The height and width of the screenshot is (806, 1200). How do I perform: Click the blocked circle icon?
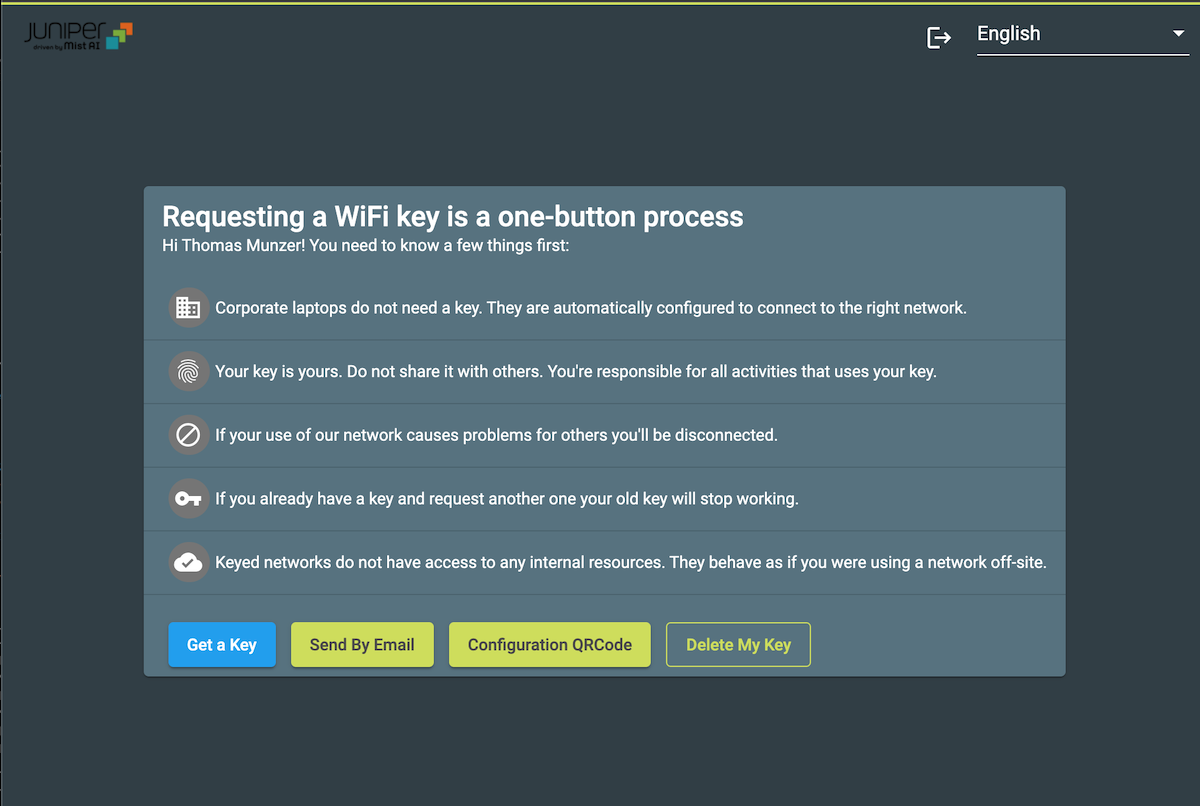pyautogui.click(x=188, y=435)
